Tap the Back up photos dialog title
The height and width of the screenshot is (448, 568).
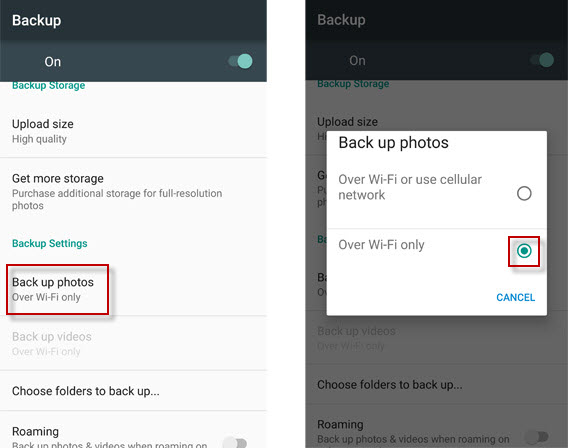click(x=393, y=143)
